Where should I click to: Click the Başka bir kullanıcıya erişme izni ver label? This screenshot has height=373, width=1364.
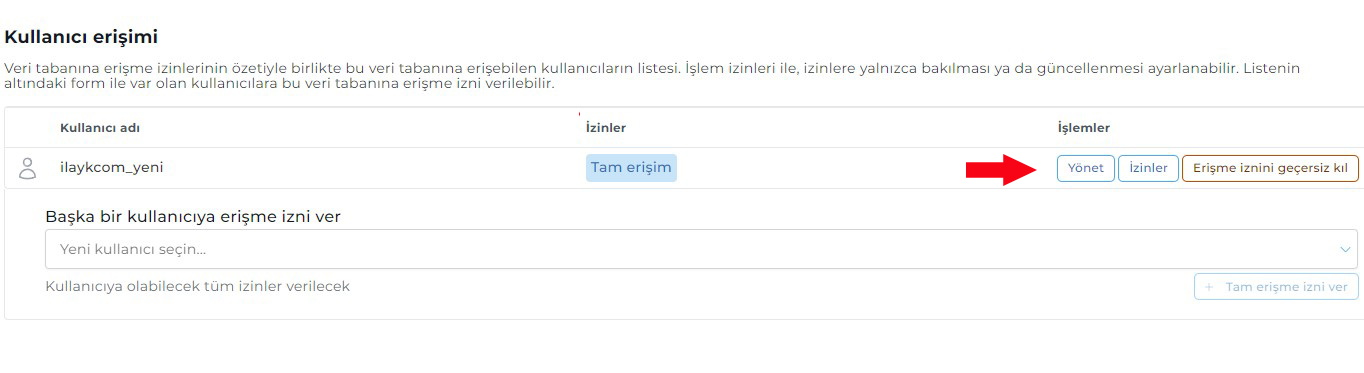[193, 216]
